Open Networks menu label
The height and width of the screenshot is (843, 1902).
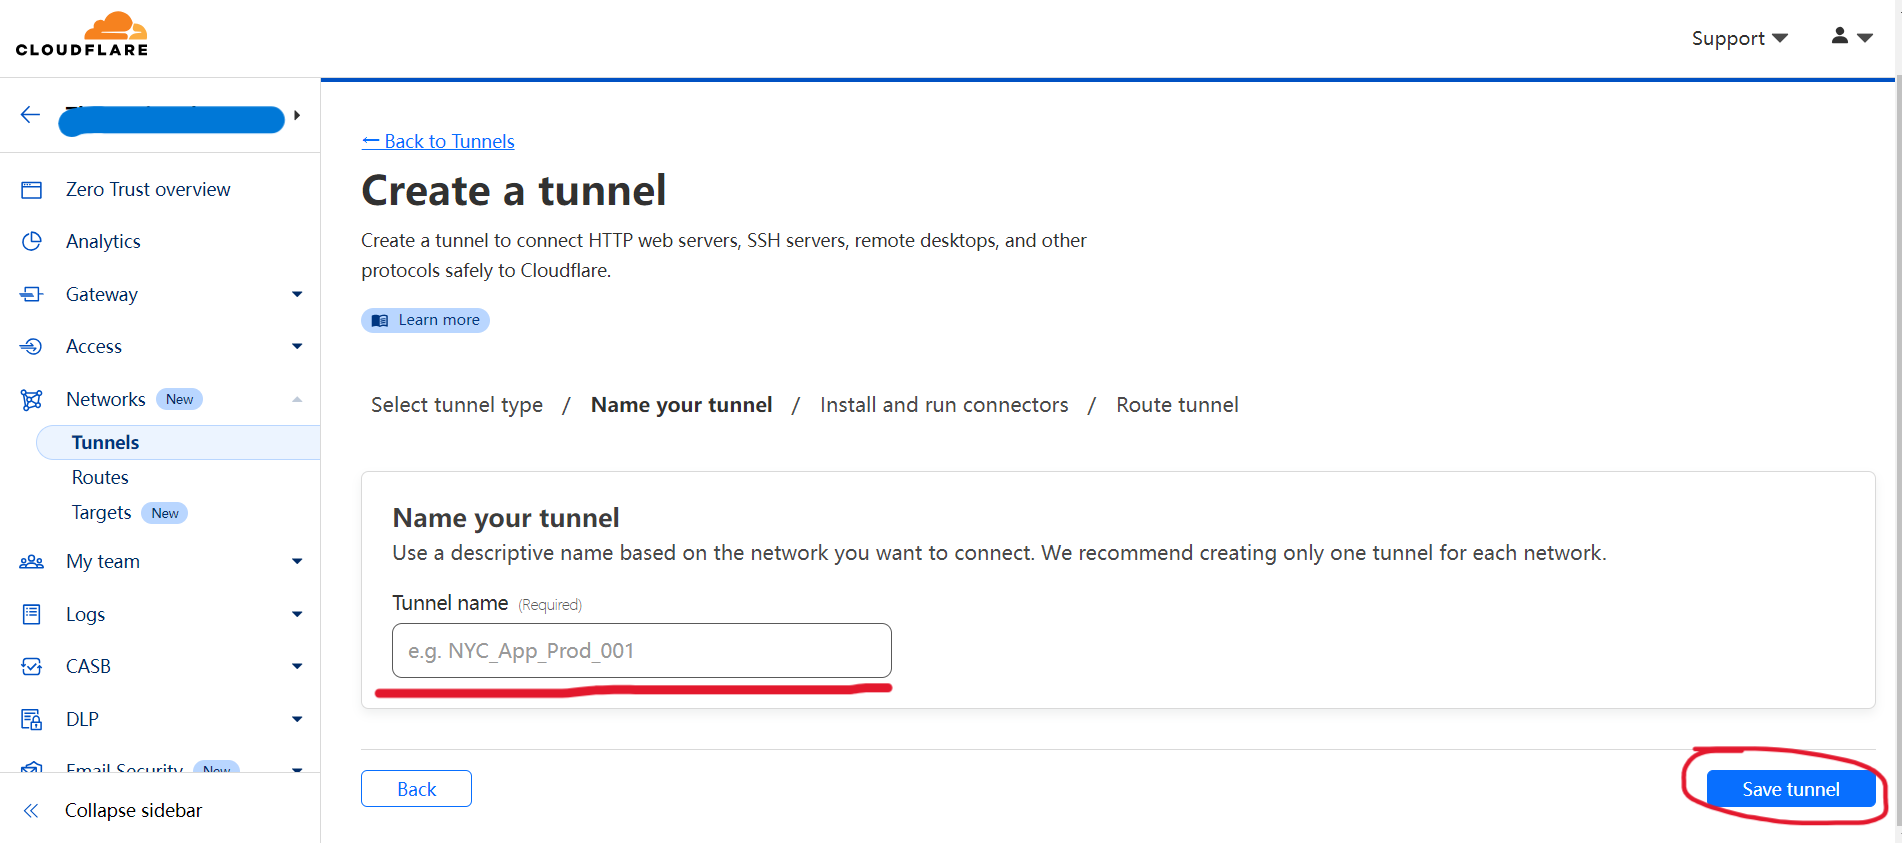pyautogui.click(x=106, y=399)
